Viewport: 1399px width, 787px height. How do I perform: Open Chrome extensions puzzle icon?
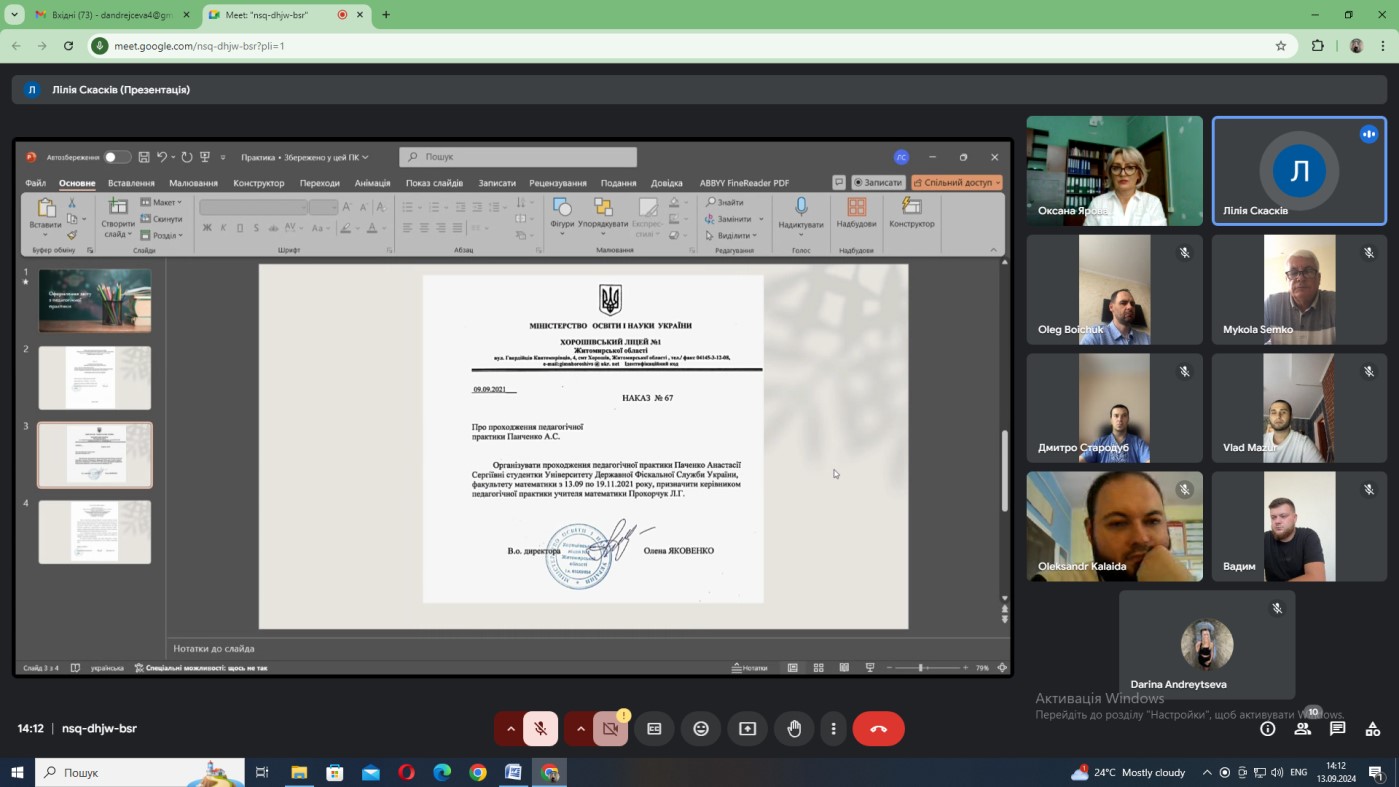pyautogui.click(x=1317, y=45)
